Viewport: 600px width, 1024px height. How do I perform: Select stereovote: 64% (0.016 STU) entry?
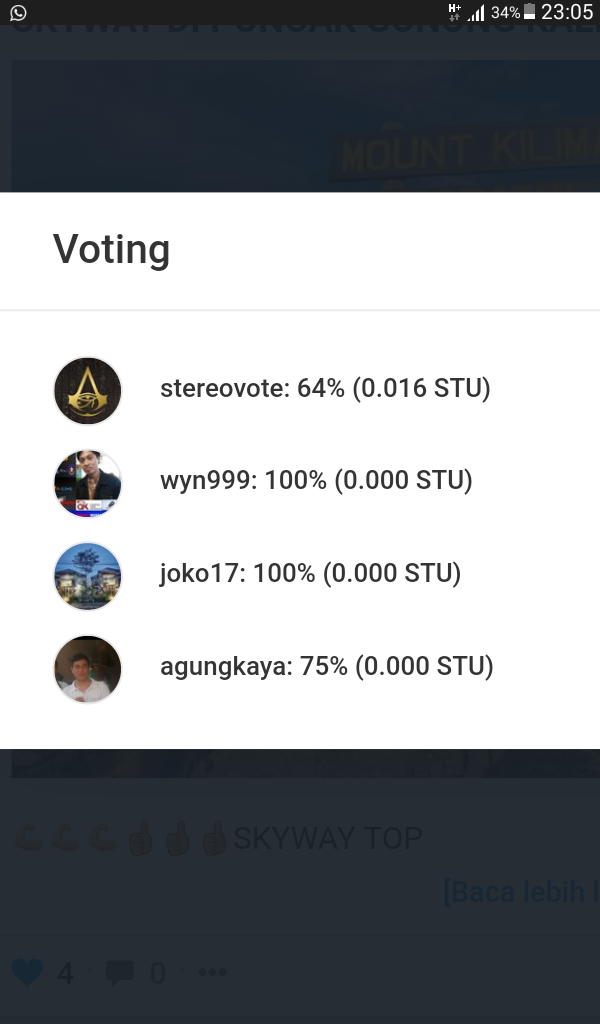(x=325, y=389)
